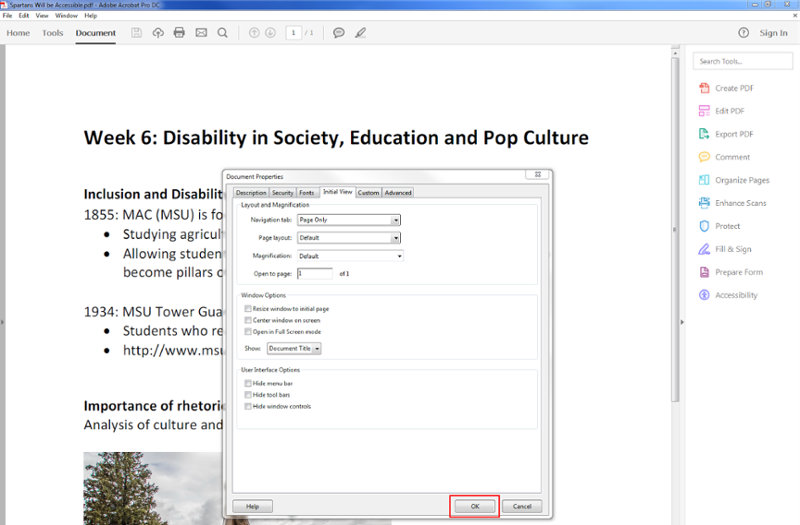
Task: Click the Find text magnifier icon
Action: point(222,33)
